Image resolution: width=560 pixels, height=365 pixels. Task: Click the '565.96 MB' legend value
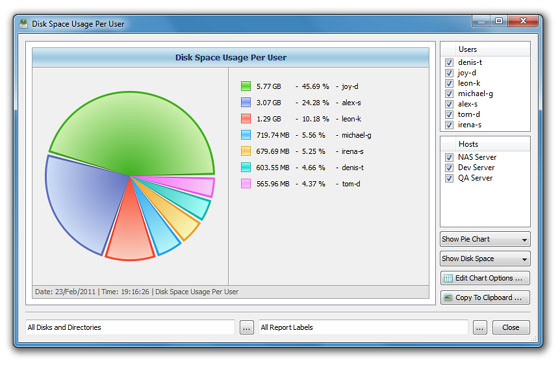pos(272,184)
